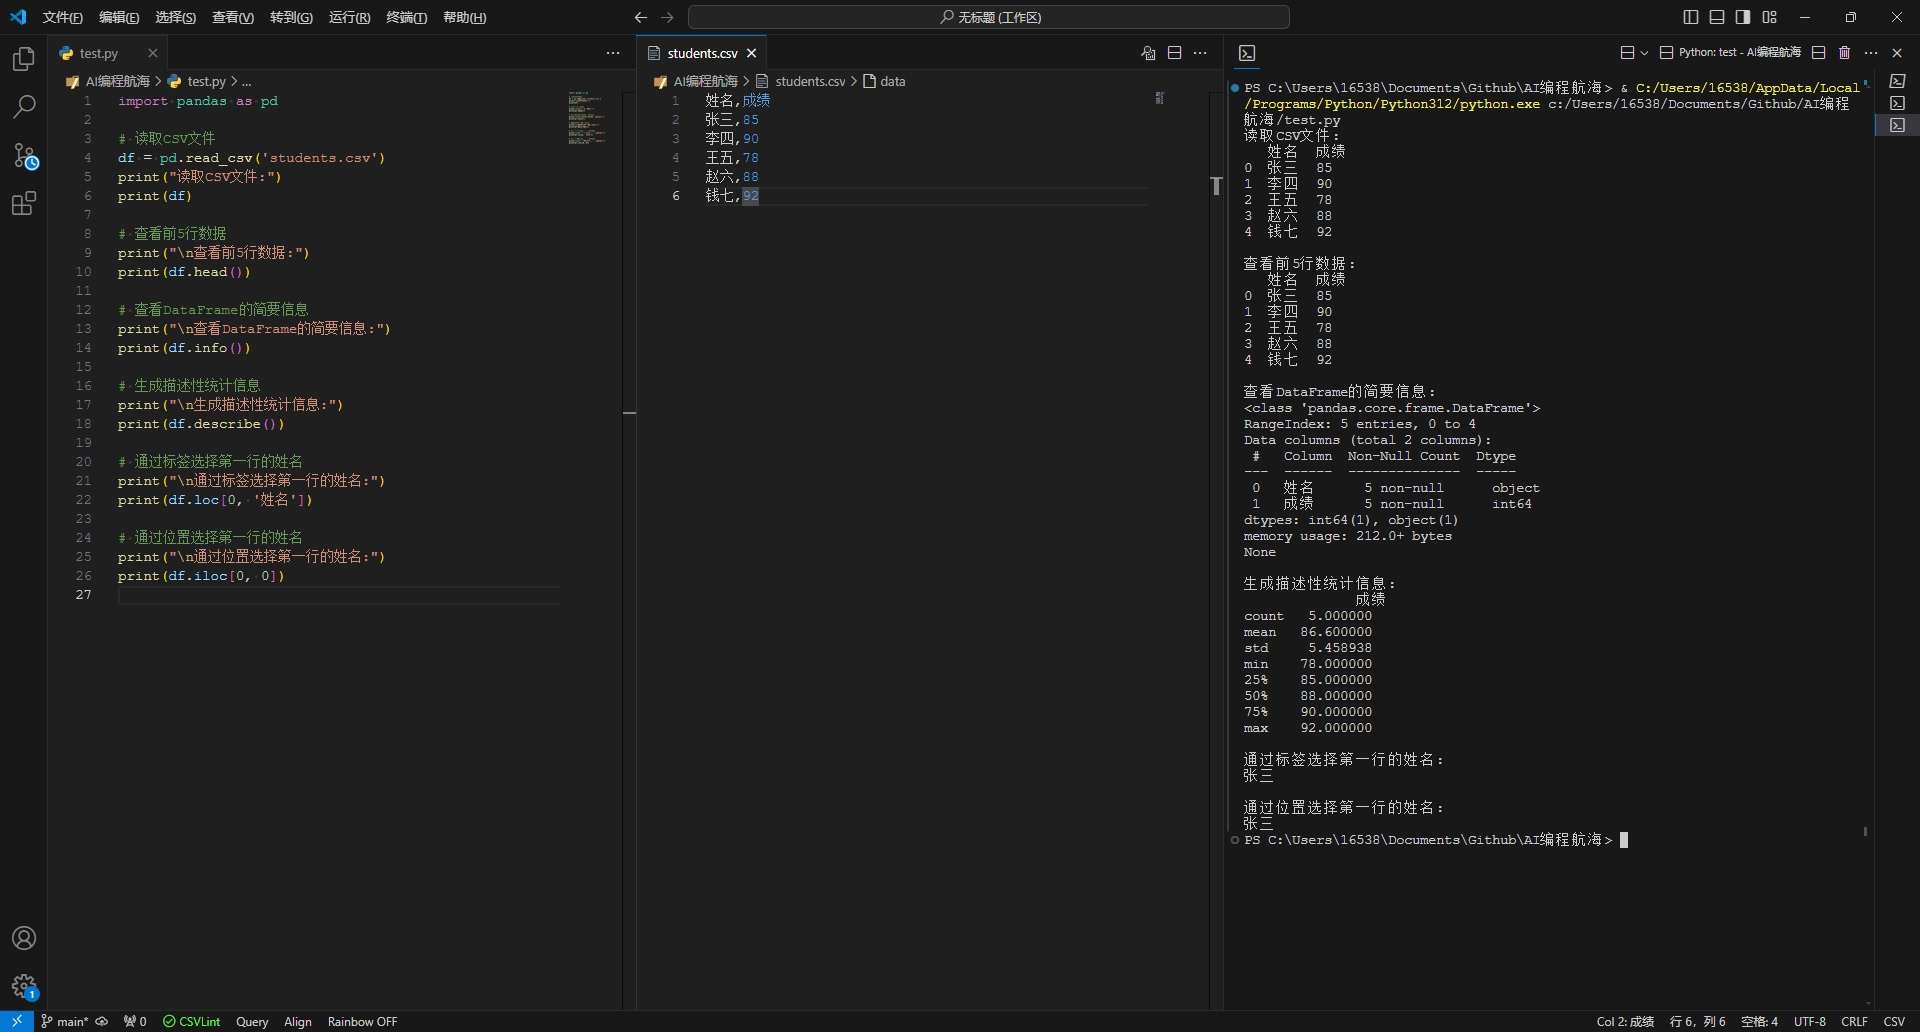Select the Python: test terminal label
Viewport: 1920px width, 1032px height.
1730,53
